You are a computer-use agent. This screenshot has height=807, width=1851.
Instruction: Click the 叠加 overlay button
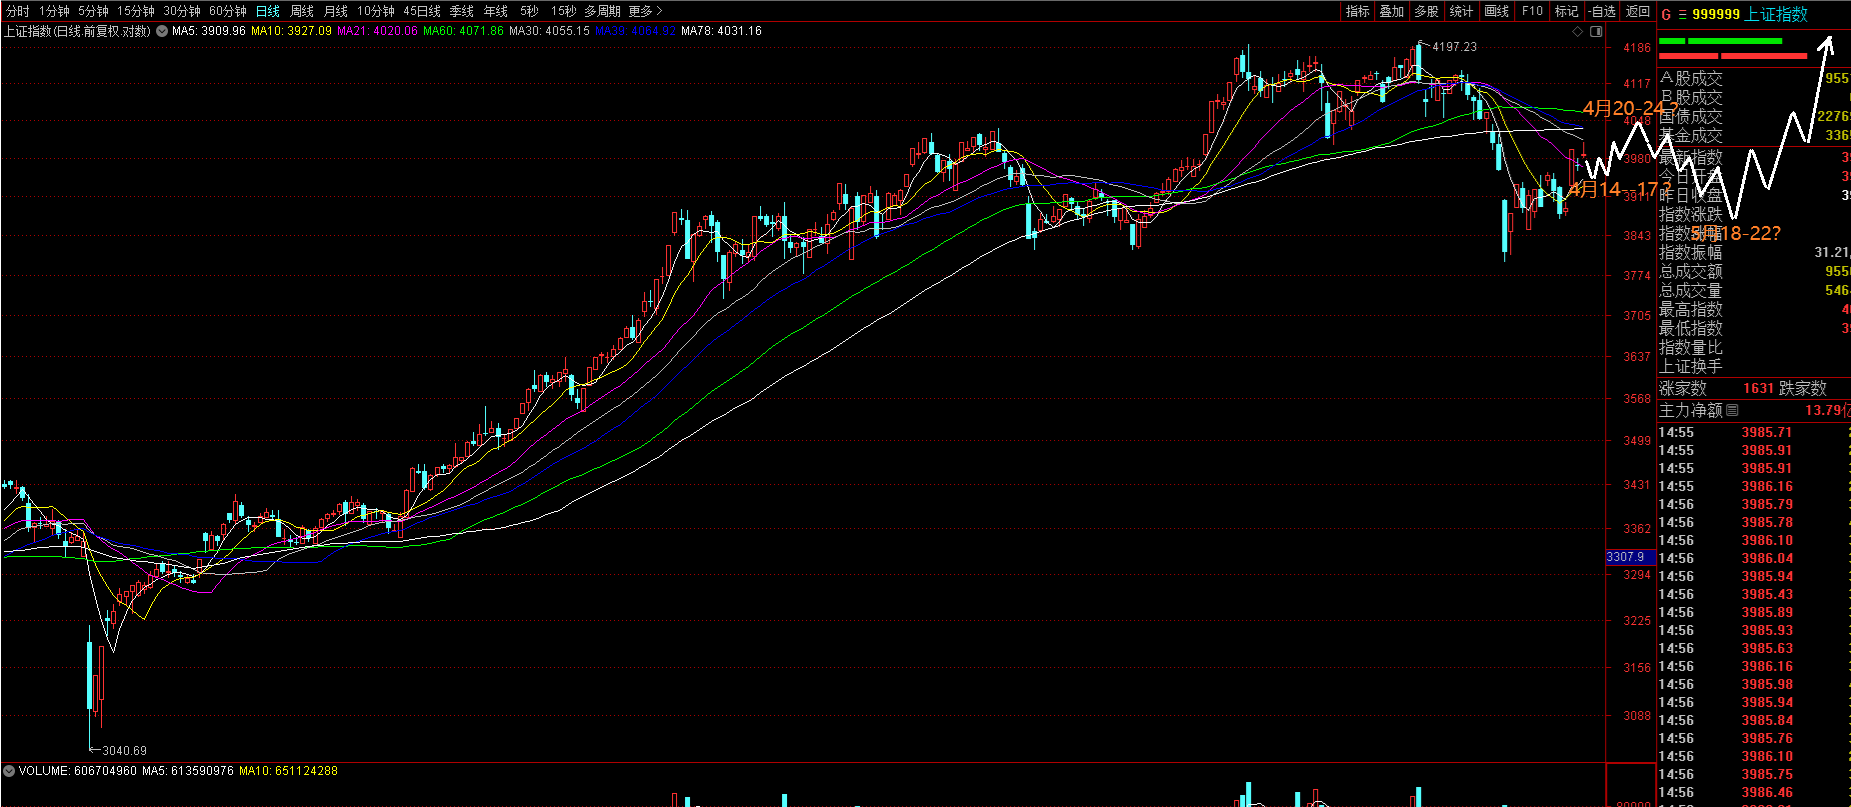(x=1392, y=11)
